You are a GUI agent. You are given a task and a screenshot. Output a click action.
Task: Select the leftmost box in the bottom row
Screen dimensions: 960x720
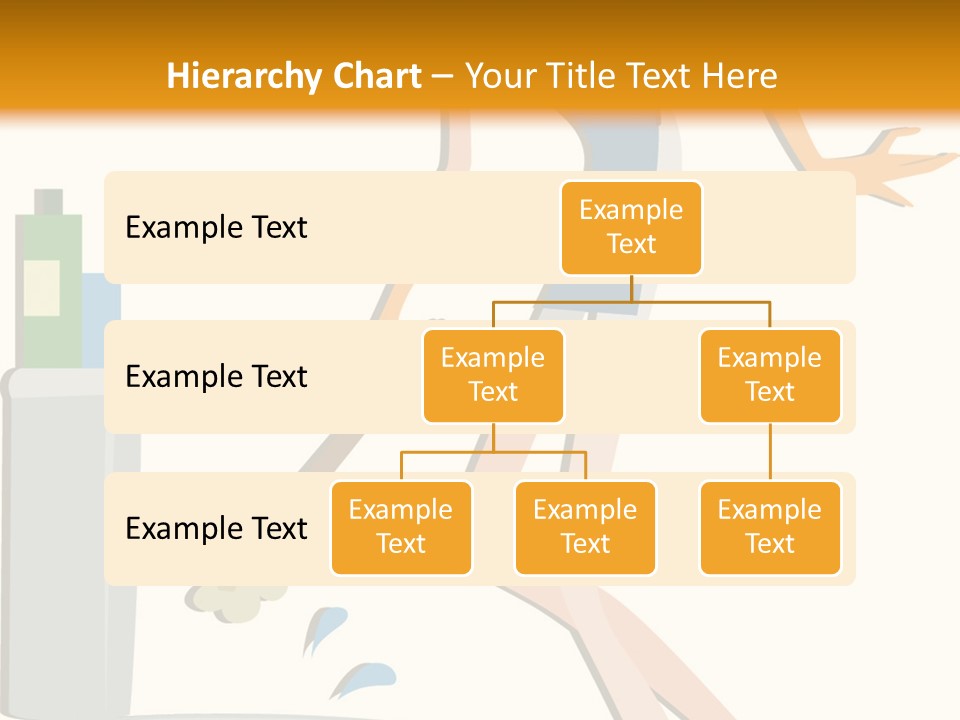pyautogui.click(x=401, y=528)
